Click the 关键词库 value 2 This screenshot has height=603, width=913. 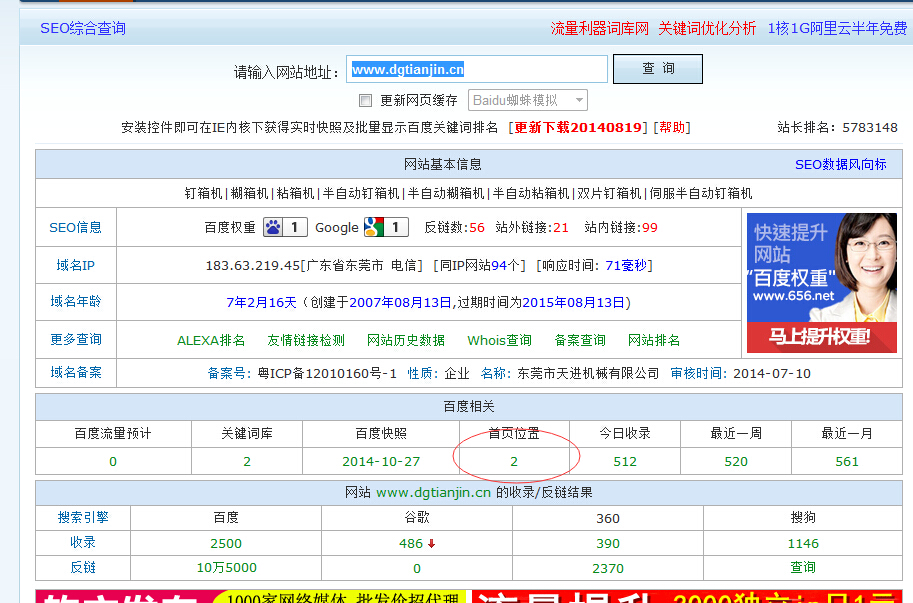pos(247,462)
